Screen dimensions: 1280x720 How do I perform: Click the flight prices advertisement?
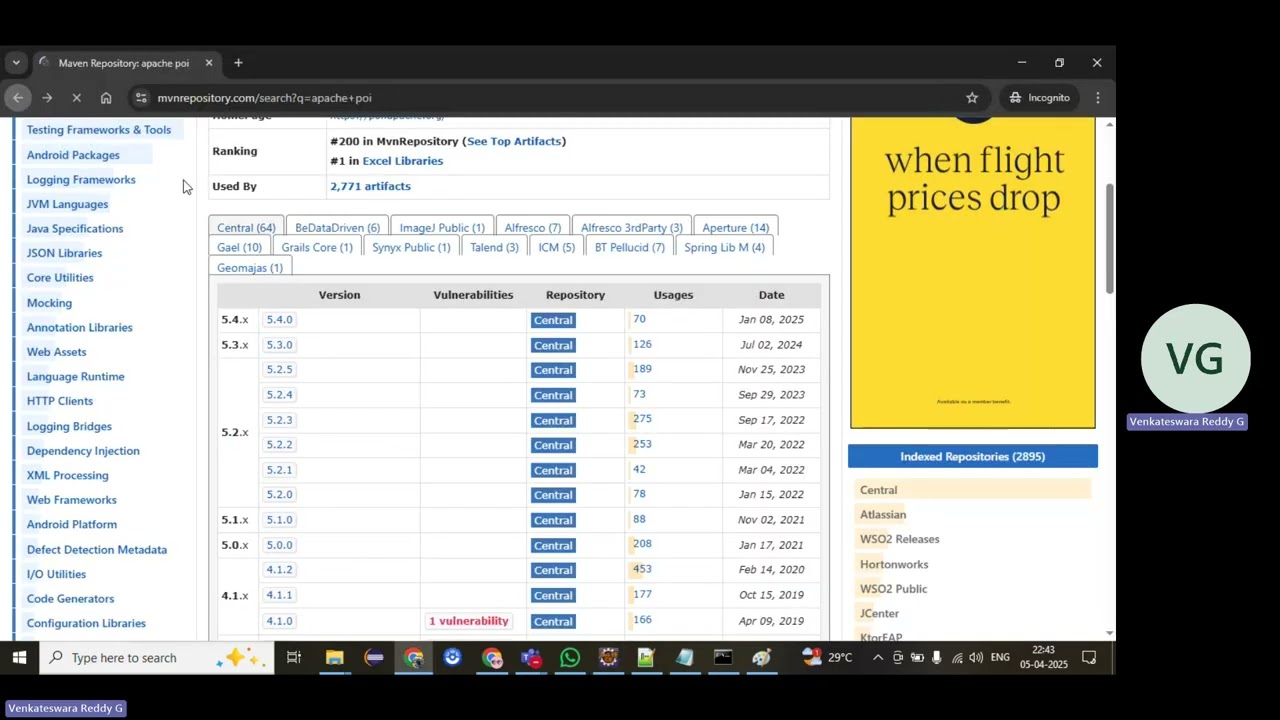pos(973,273)
